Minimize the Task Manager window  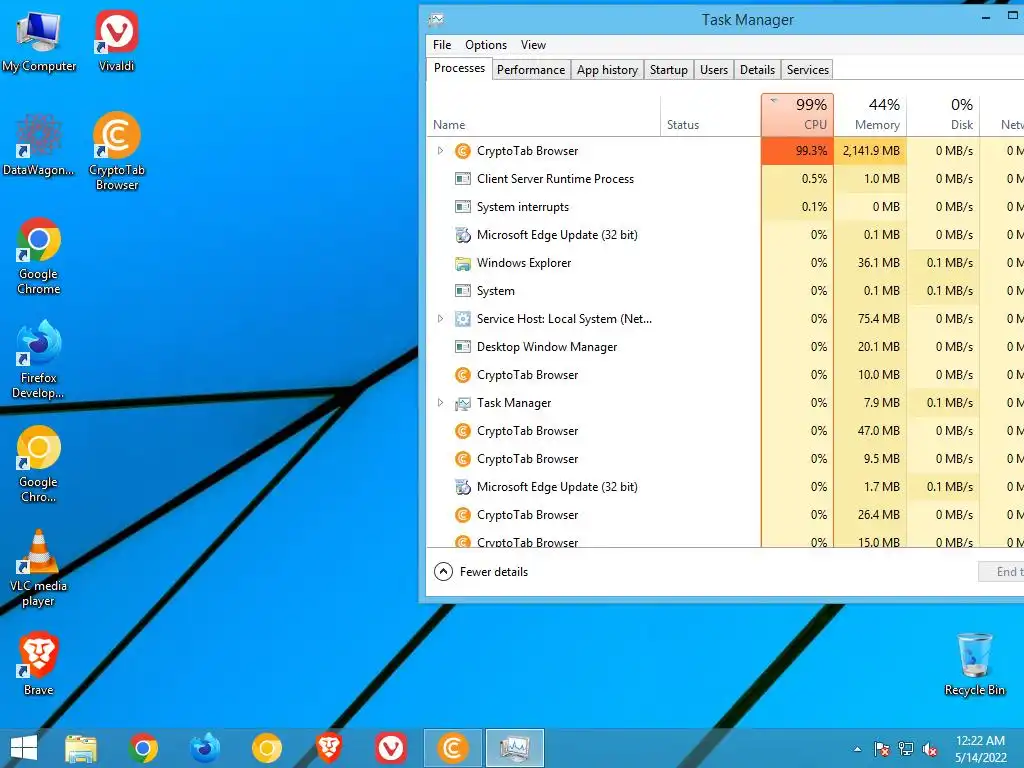(985, 18)
